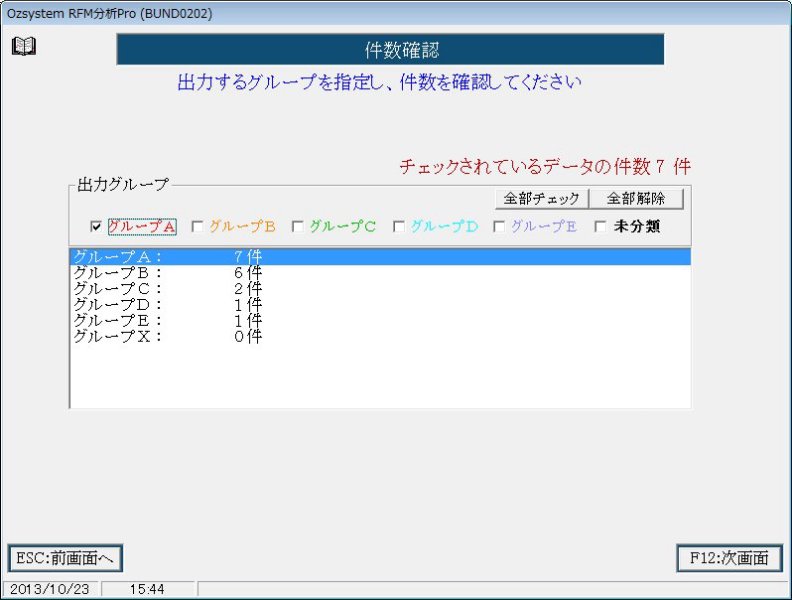The image size is (792, 600).
Task: Select list row グループD: 1件
Action: click(x=380, y=305)
